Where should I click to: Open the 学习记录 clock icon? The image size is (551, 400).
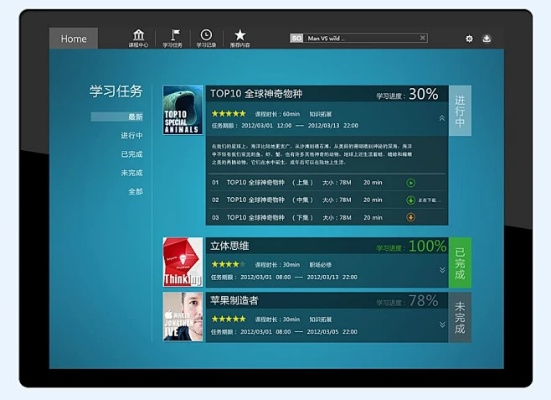coord(206,38)
